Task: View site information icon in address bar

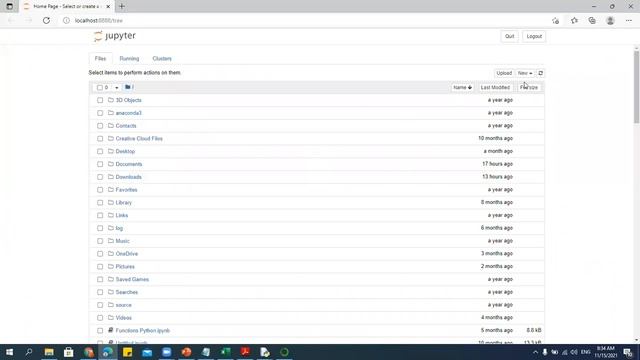Action: point(66,20)
